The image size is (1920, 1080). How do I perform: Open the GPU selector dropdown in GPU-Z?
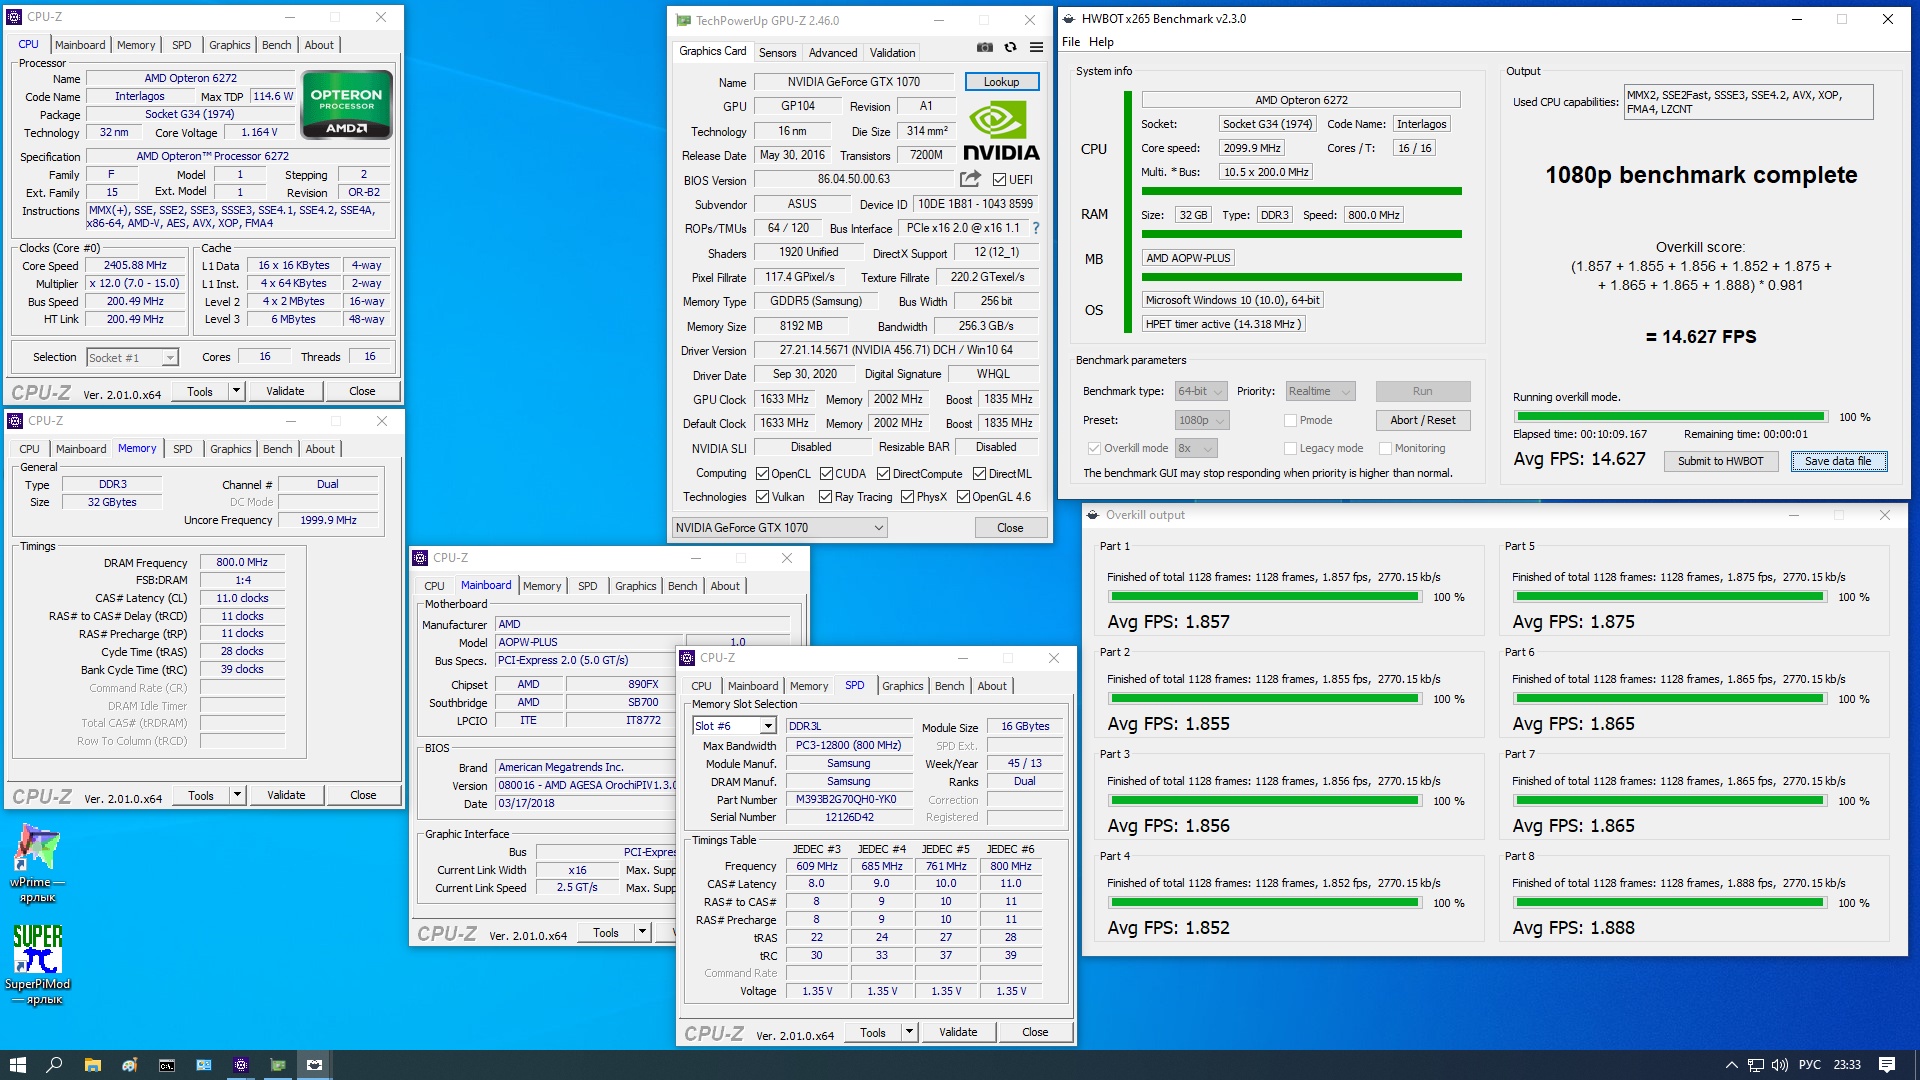pos(780,528)
